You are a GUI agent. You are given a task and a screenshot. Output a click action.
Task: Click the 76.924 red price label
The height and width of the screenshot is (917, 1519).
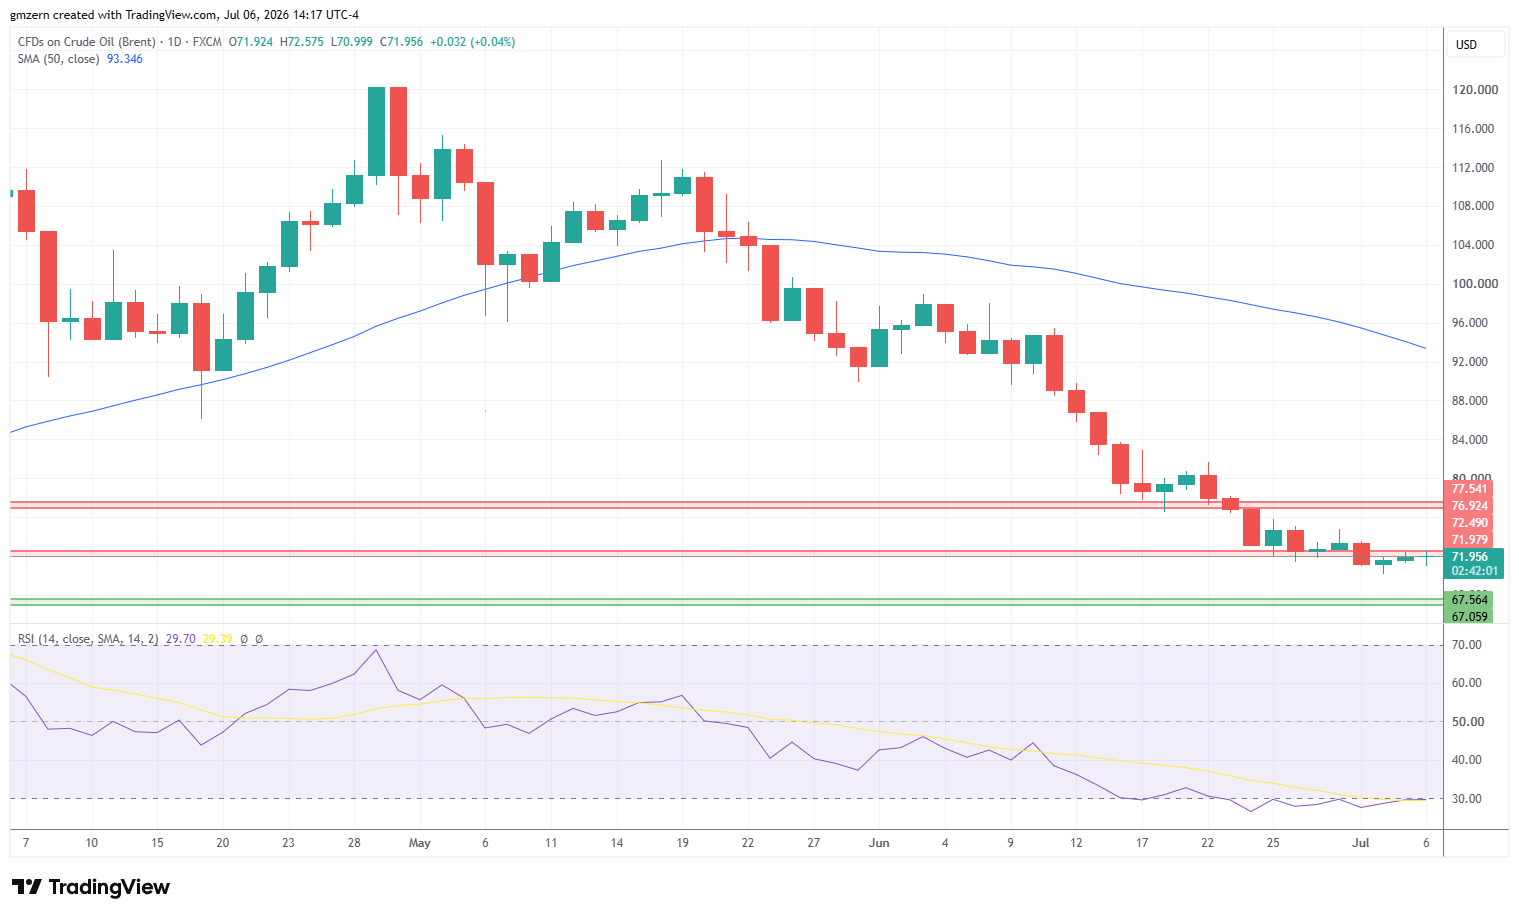click(x=1470, y=506)
